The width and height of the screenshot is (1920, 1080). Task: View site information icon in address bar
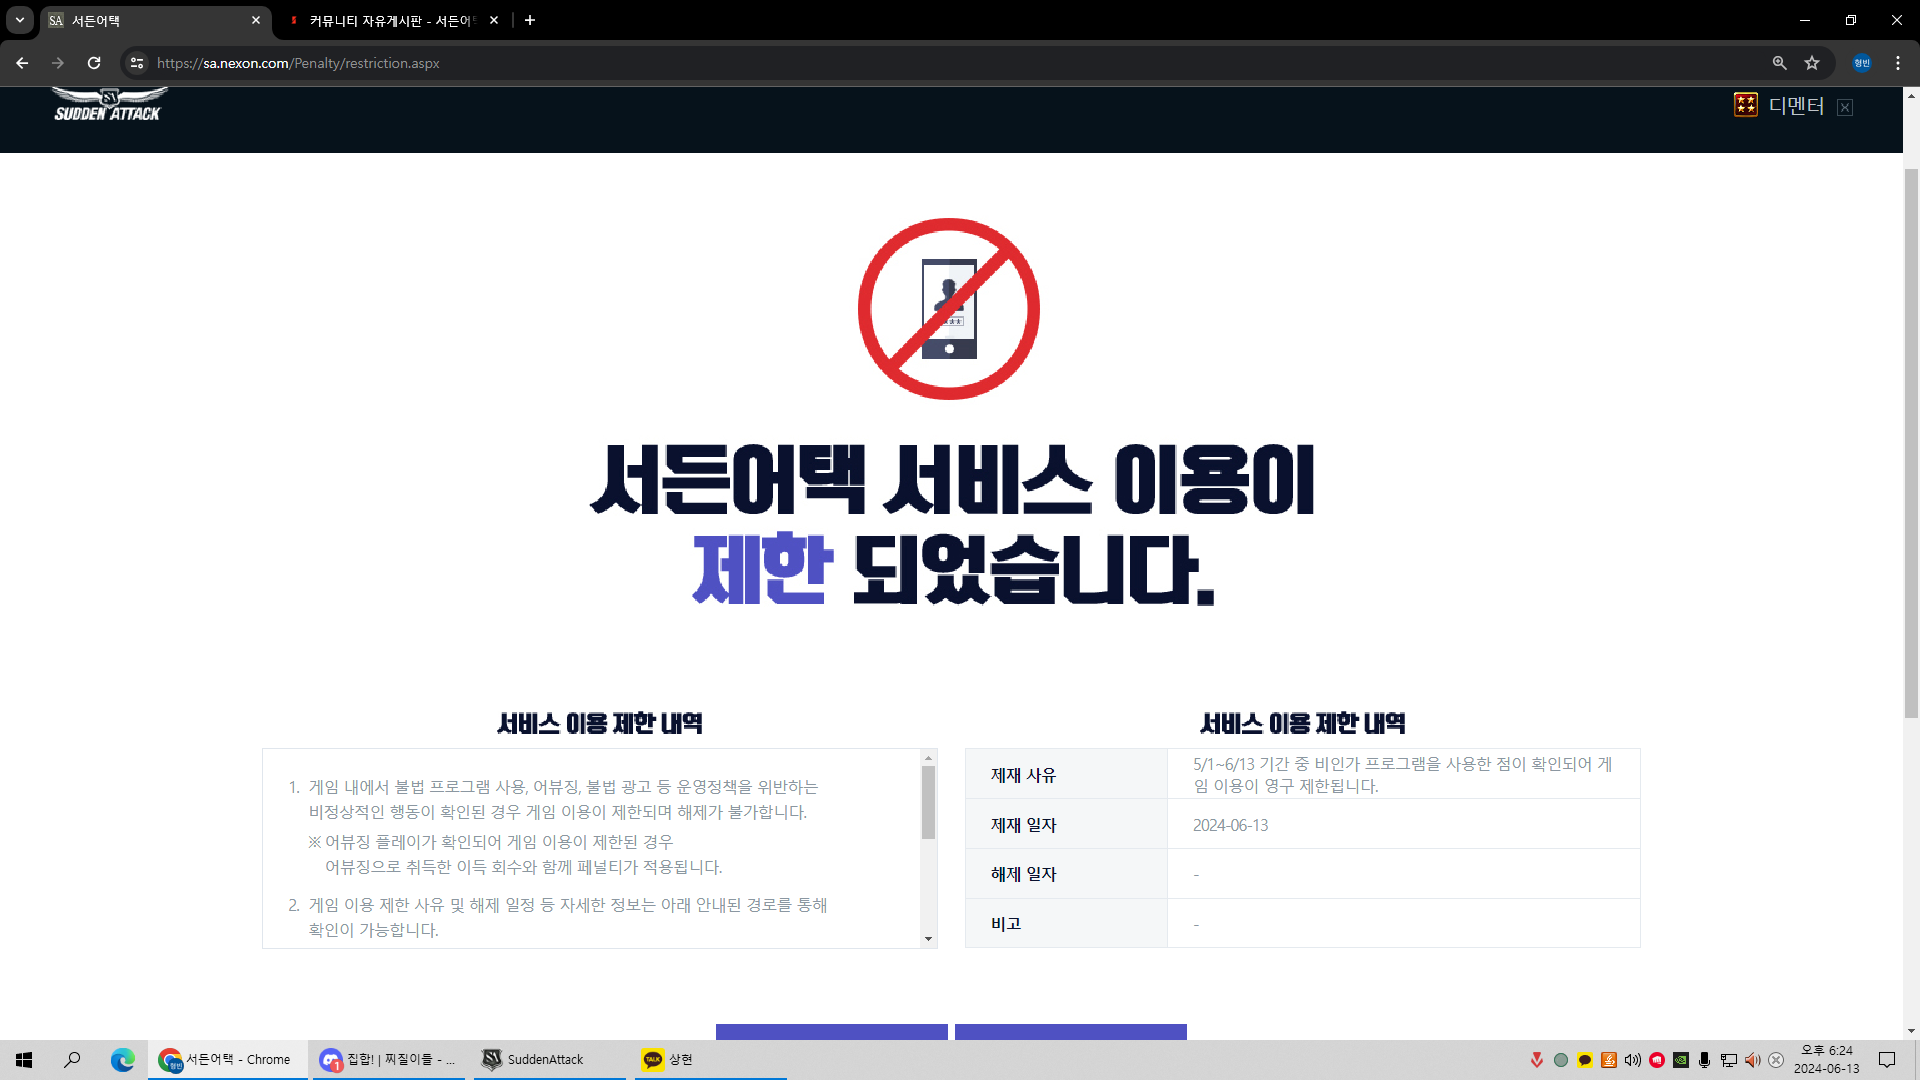click(137, 63)
